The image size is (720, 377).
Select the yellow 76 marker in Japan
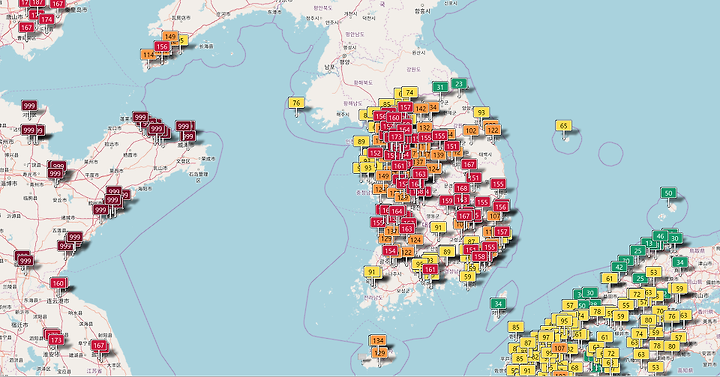(671, 316)
